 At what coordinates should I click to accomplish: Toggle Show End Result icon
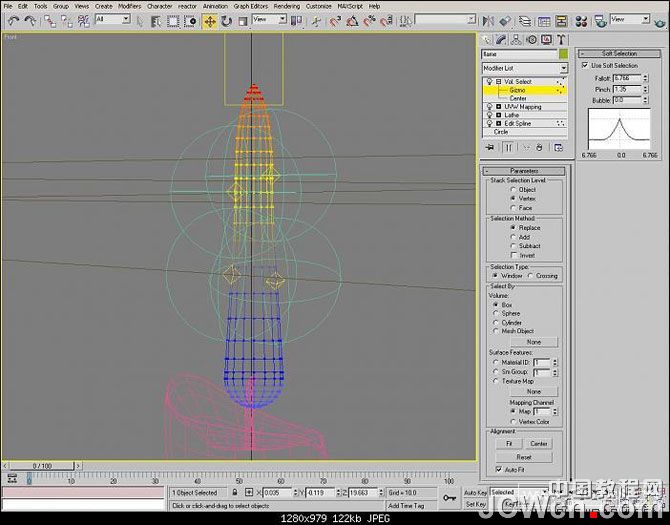508,147
